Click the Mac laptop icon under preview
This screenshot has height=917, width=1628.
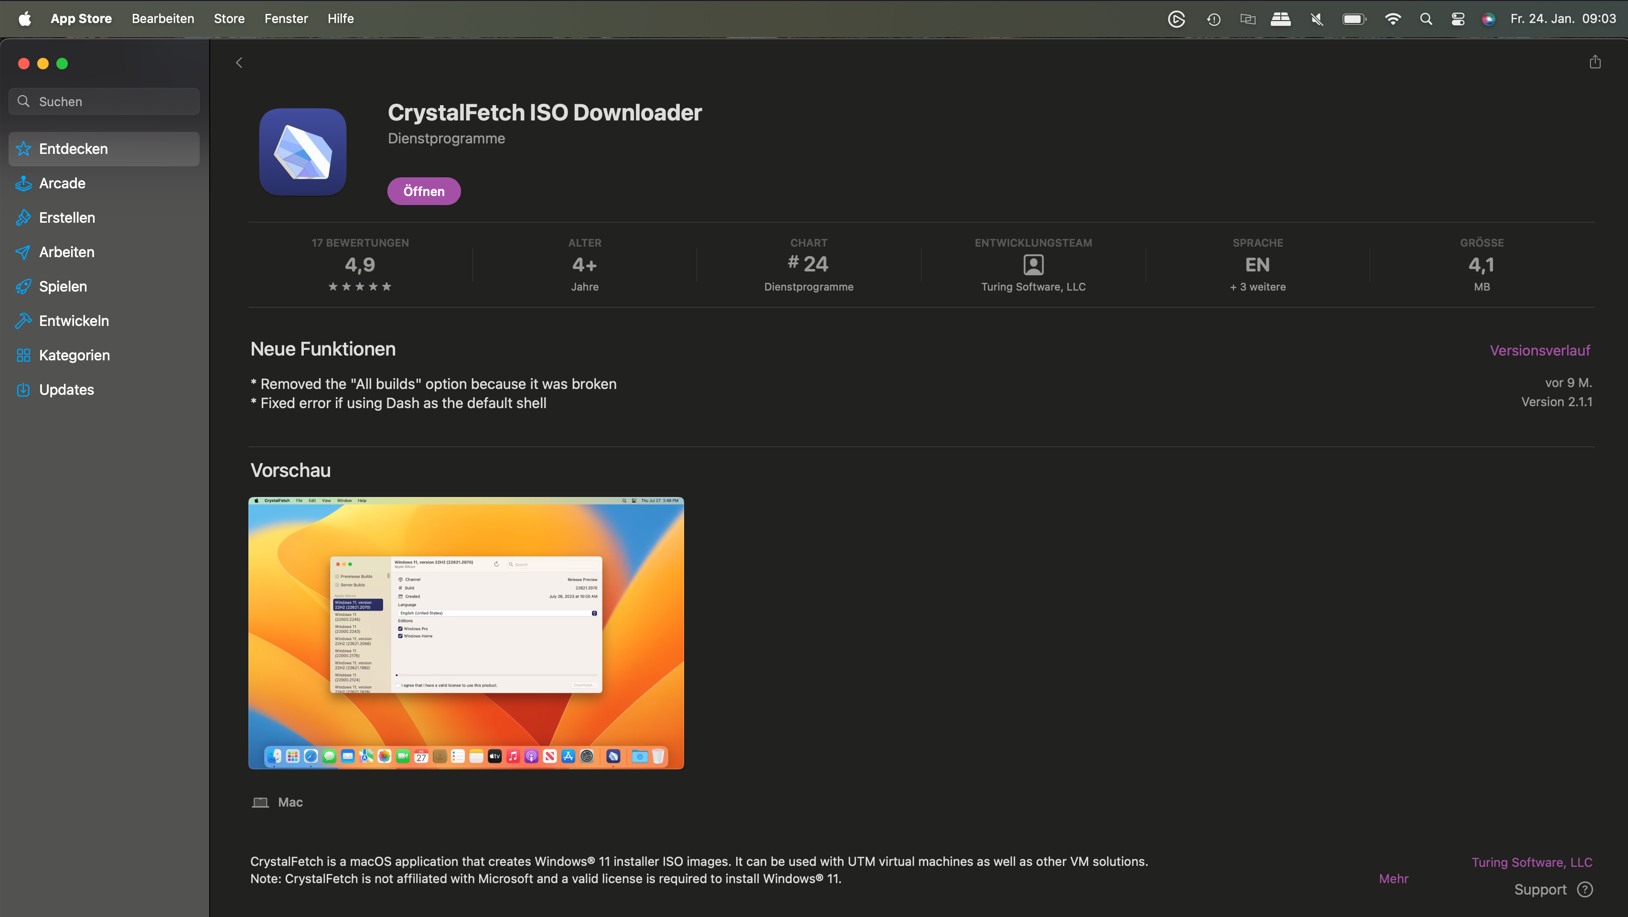[x=260, y=803]
